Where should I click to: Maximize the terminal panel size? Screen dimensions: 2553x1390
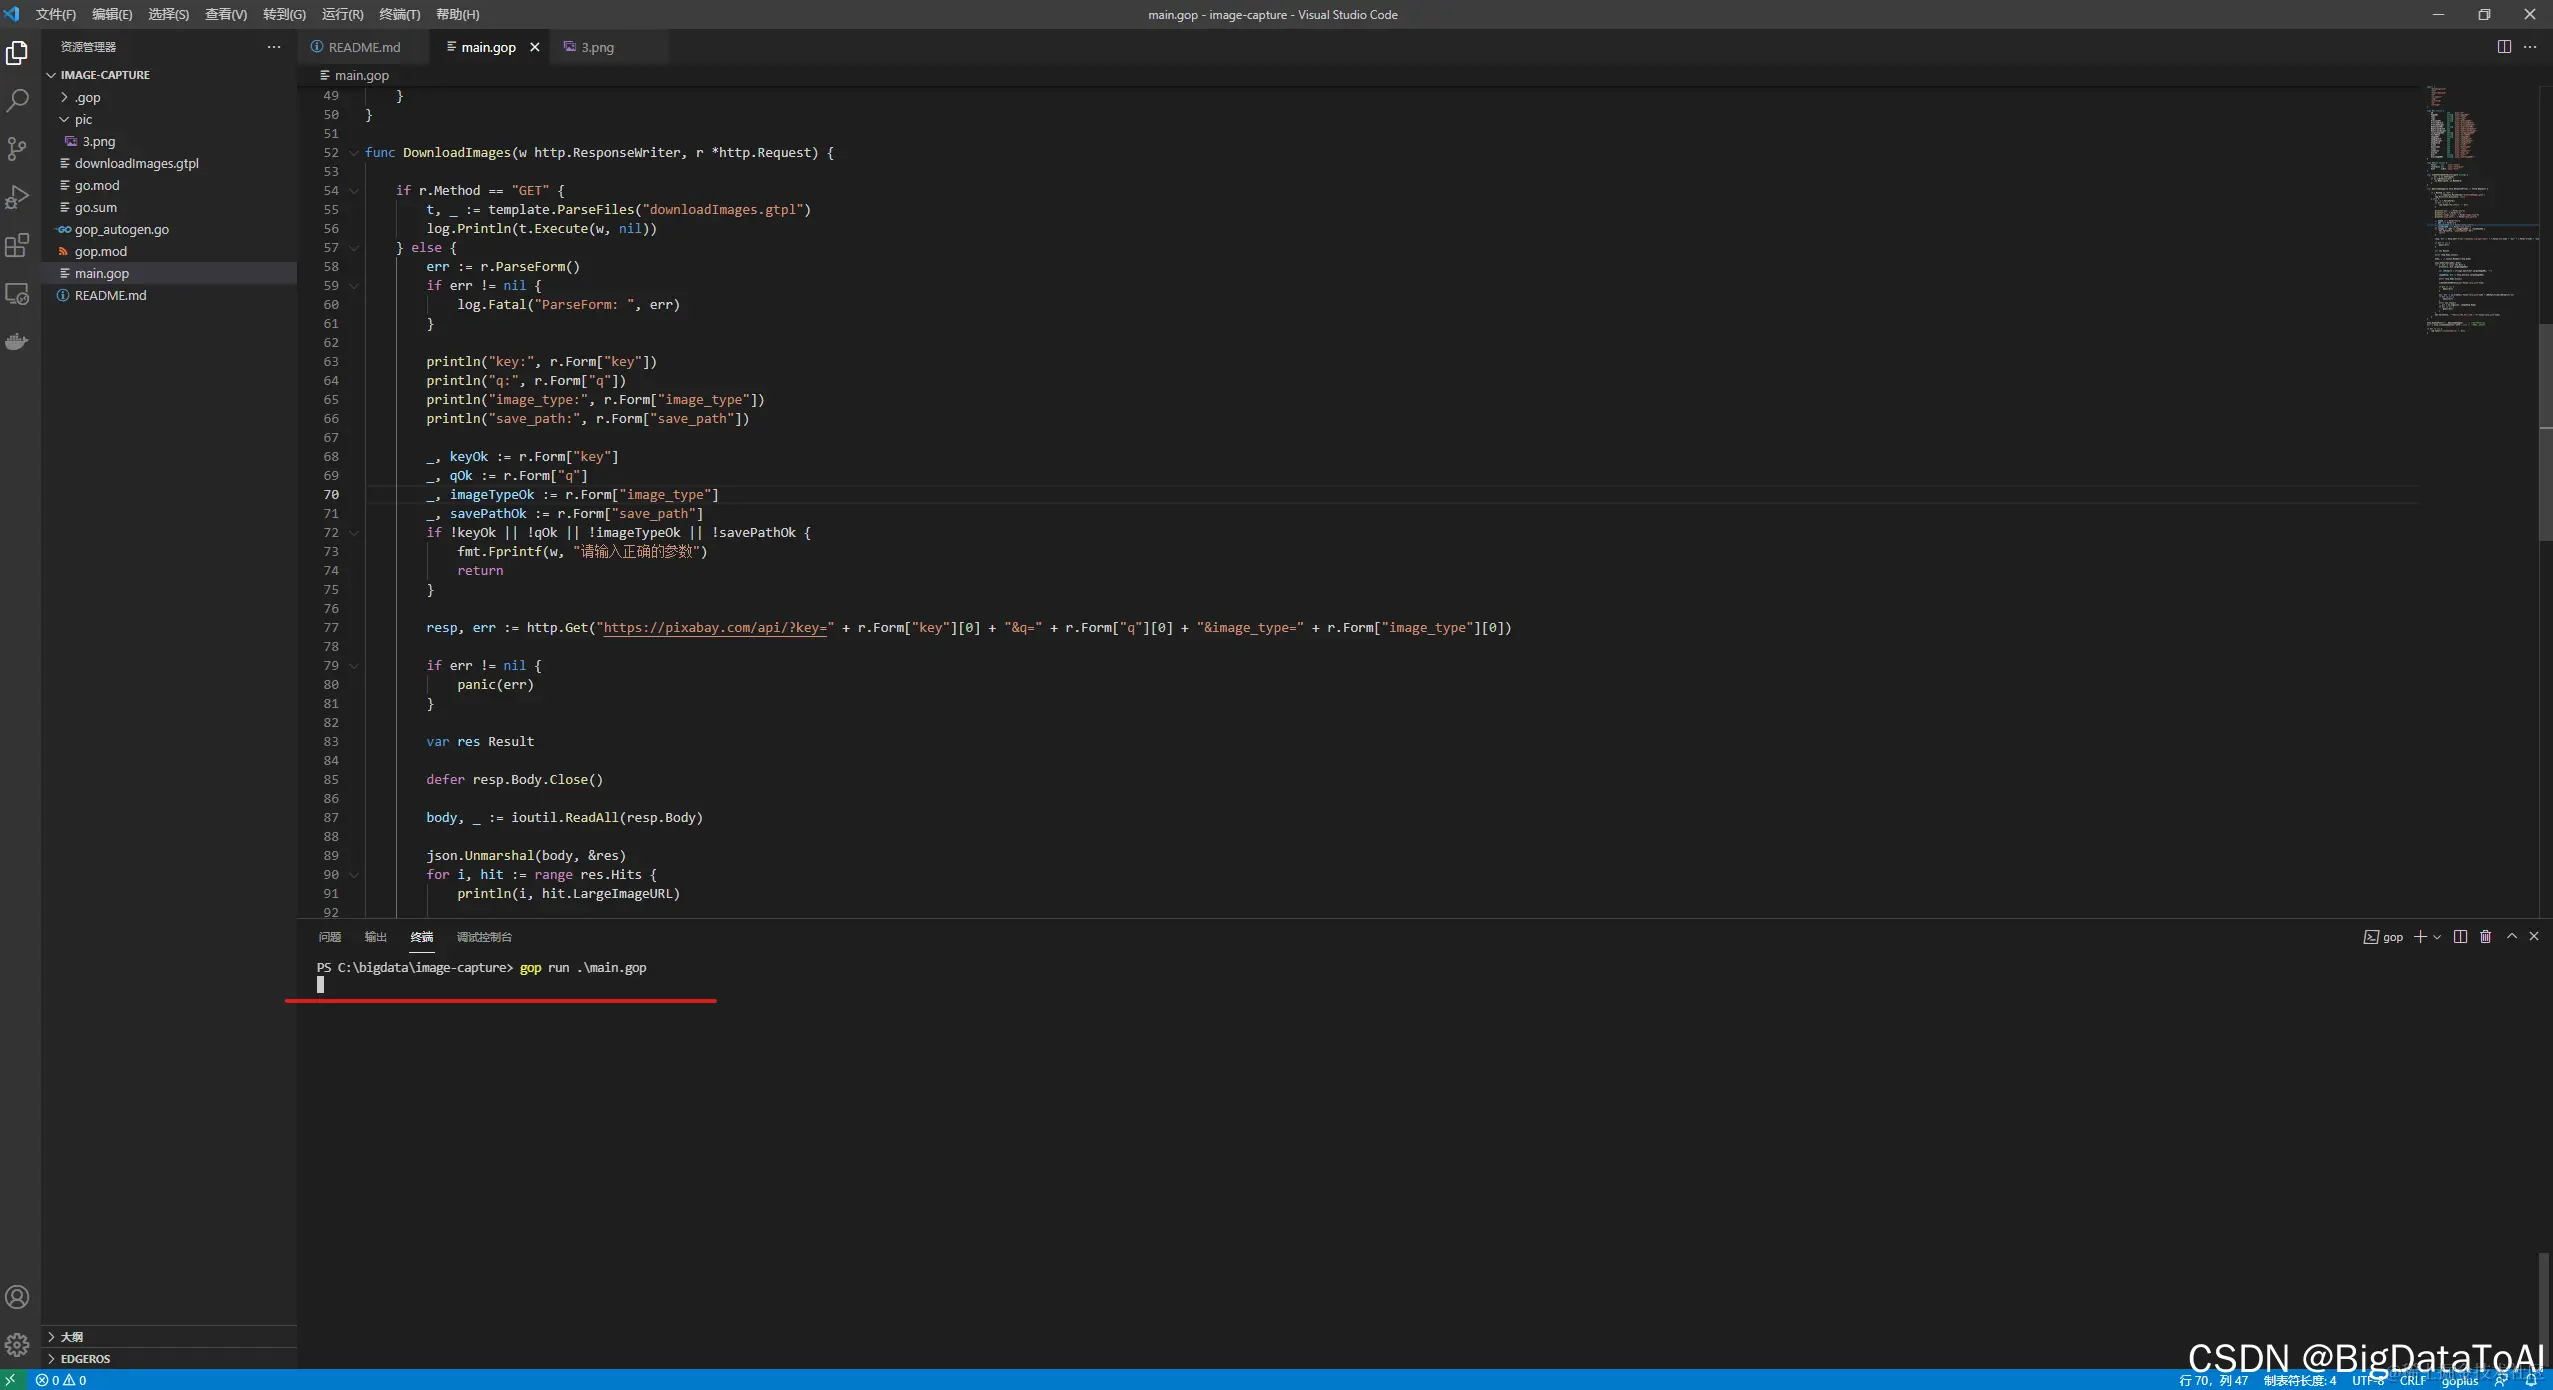tap(2511, 937)
